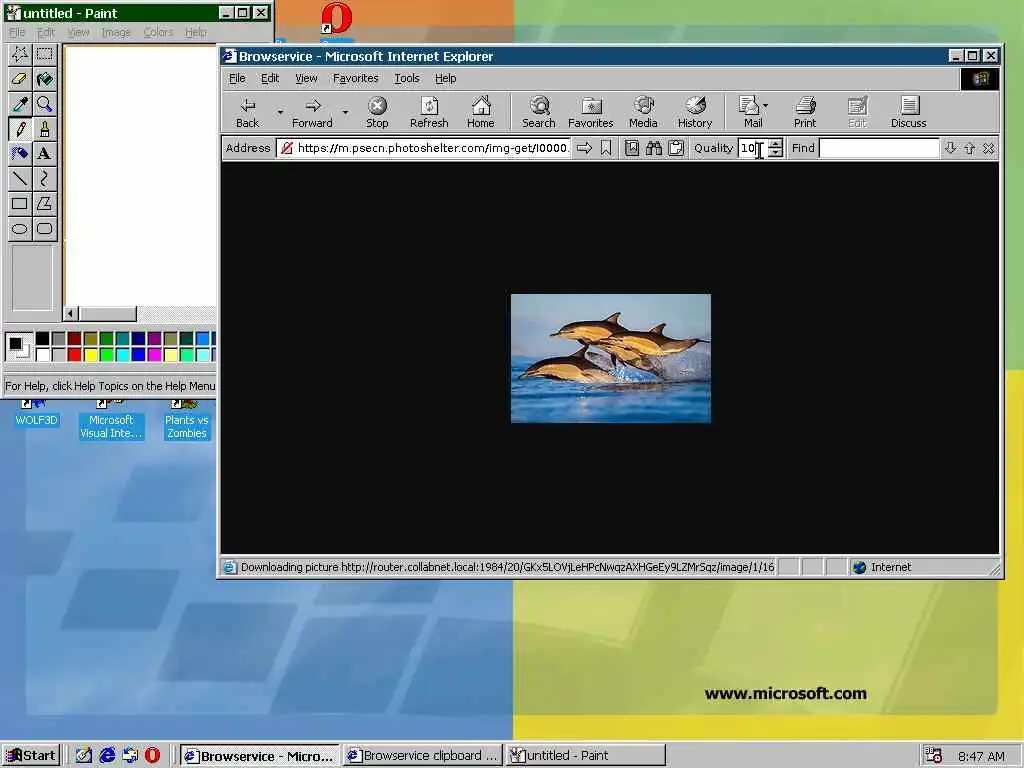Click the Start button on the taskbar
This screenshot has height=768, width=1024.
coord(31,756)
